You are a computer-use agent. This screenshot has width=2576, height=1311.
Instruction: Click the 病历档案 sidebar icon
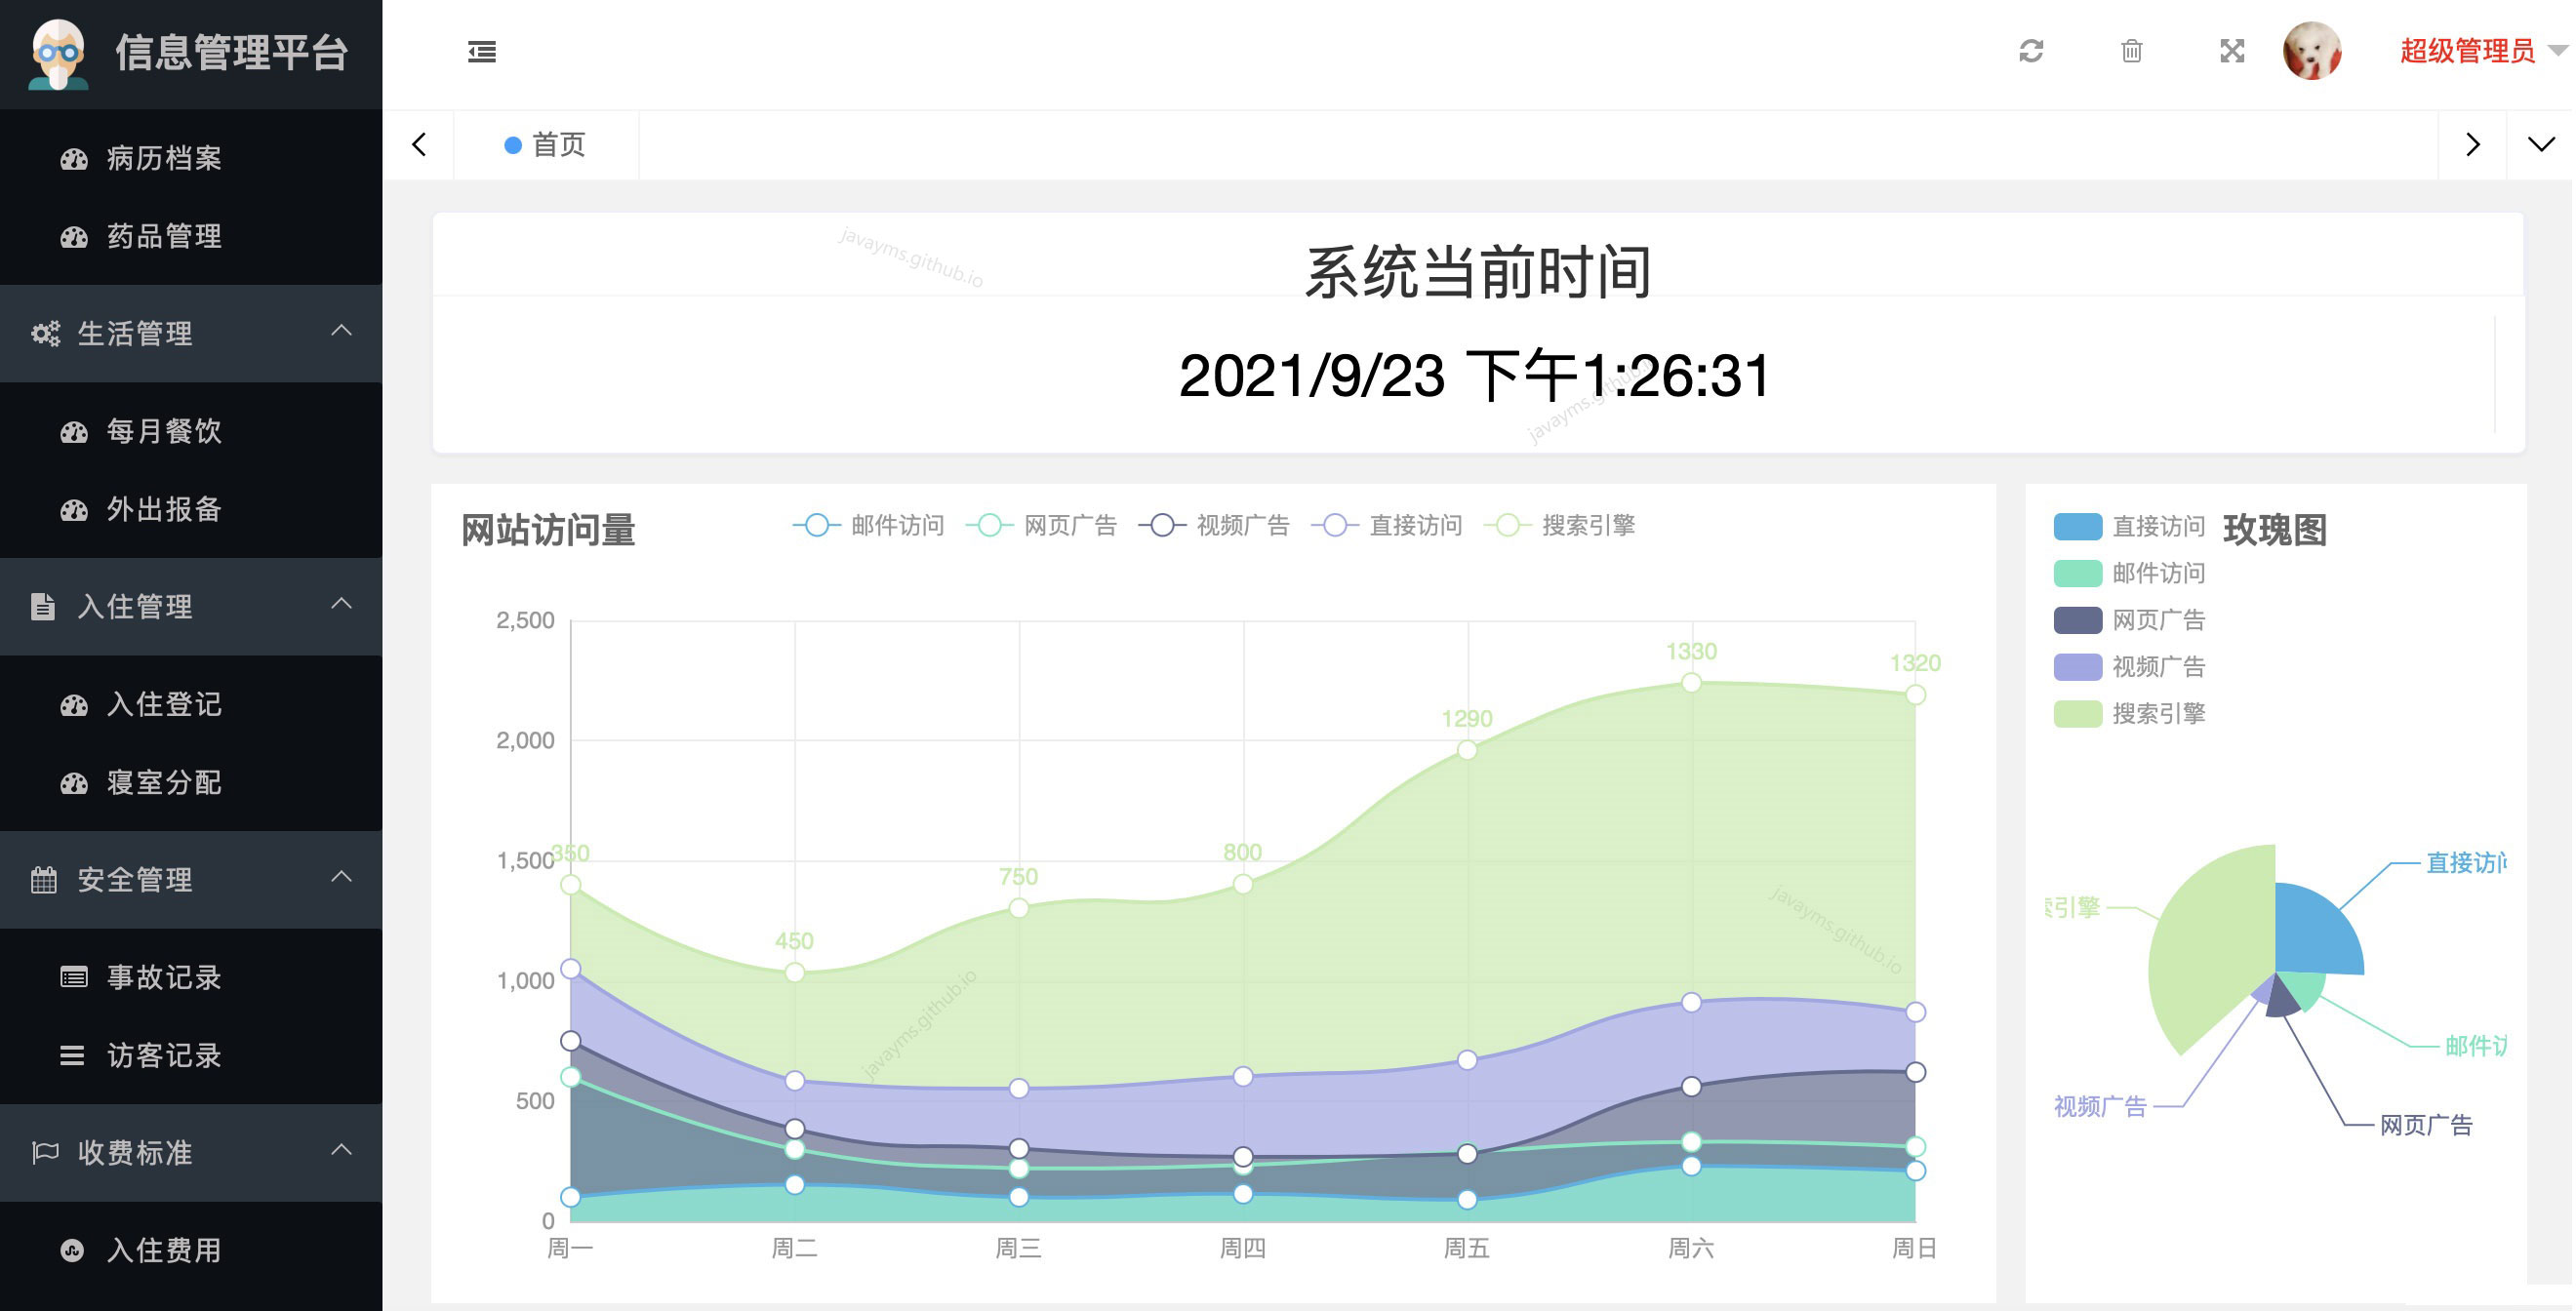[x=73, y=158]
